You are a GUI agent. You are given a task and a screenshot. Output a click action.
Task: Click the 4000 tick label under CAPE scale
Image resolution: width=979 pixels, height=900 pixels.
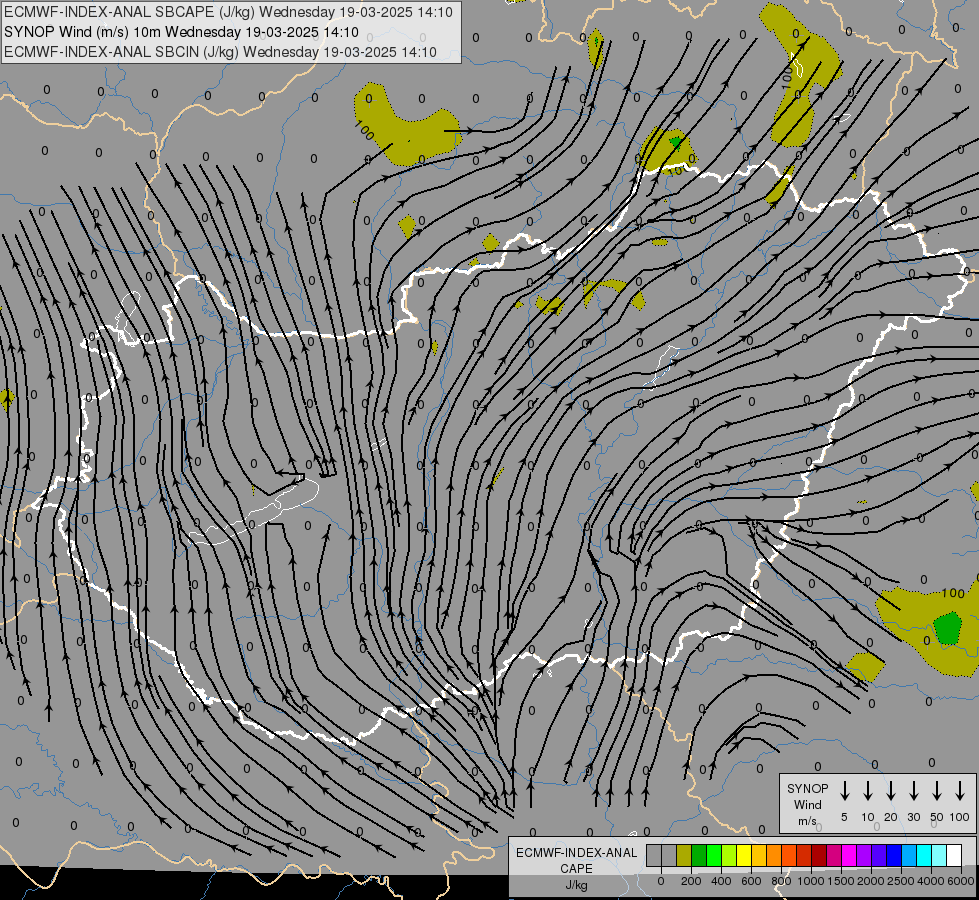(931, 881)
